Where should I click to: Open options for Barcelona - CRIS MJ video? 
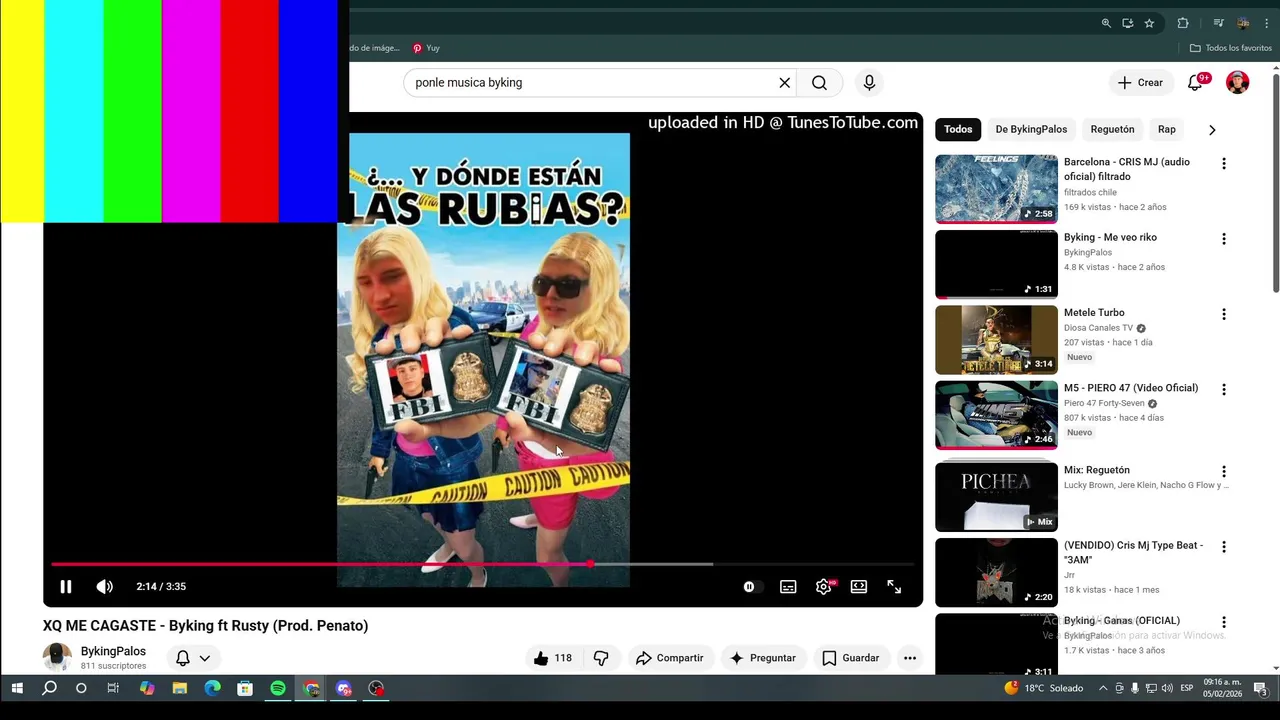tap(1223, 164)
